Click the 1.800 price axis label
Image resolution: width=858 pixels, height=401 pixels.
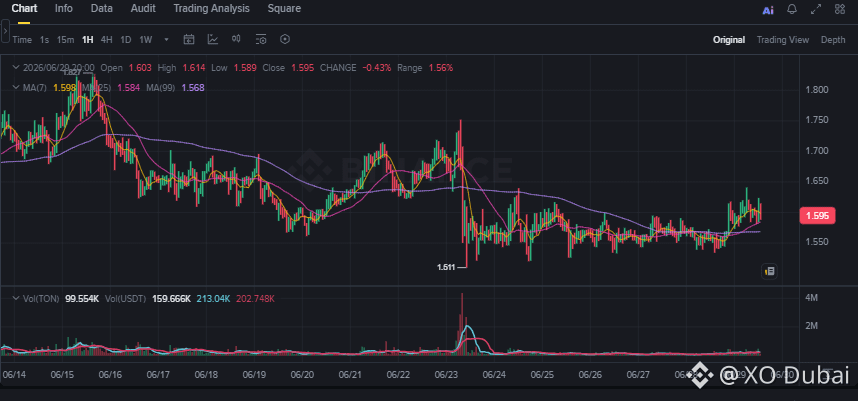pyautogui.click(x=818, y=90)
